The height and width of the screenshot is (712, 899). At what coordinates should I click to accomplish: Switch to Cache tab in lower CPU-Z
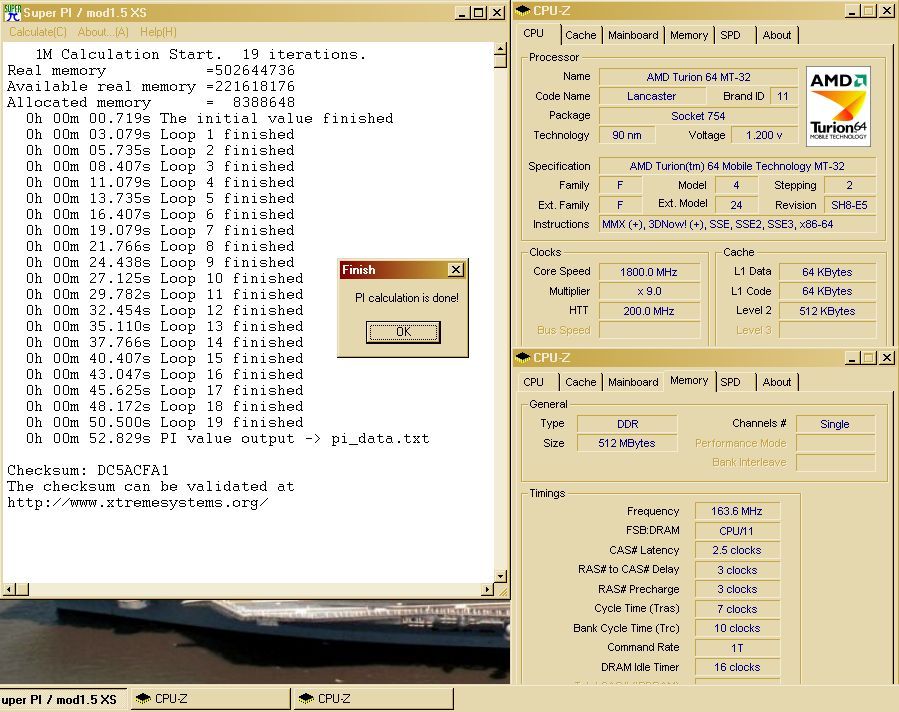[580, 382]
